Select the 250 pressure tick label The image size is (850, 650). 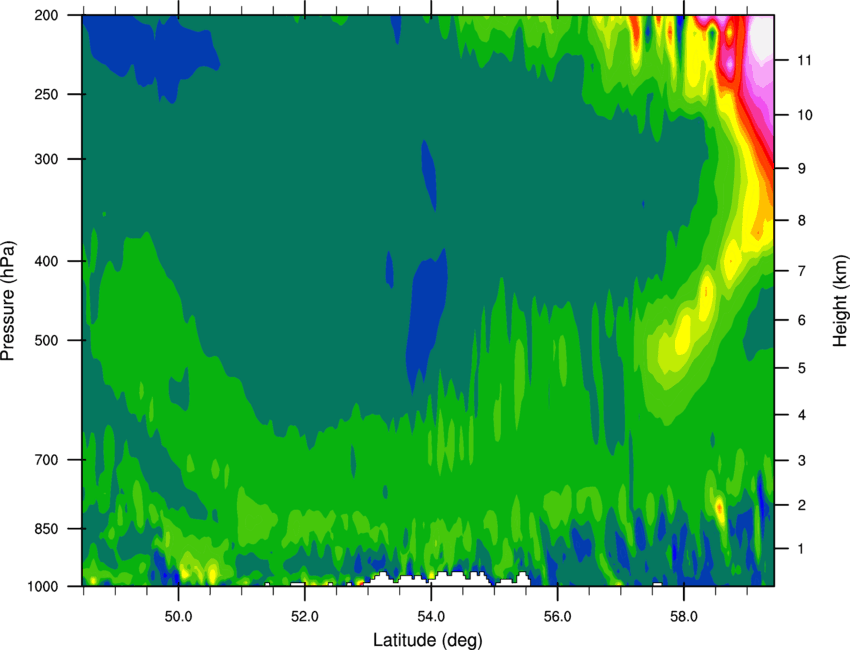47,94
